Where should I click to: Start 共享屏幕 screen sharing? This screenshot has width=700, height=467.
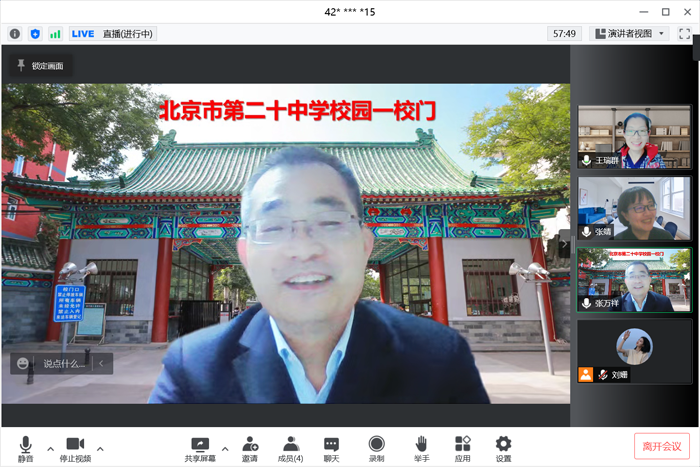pyautogui.click(x=200, y=449)
